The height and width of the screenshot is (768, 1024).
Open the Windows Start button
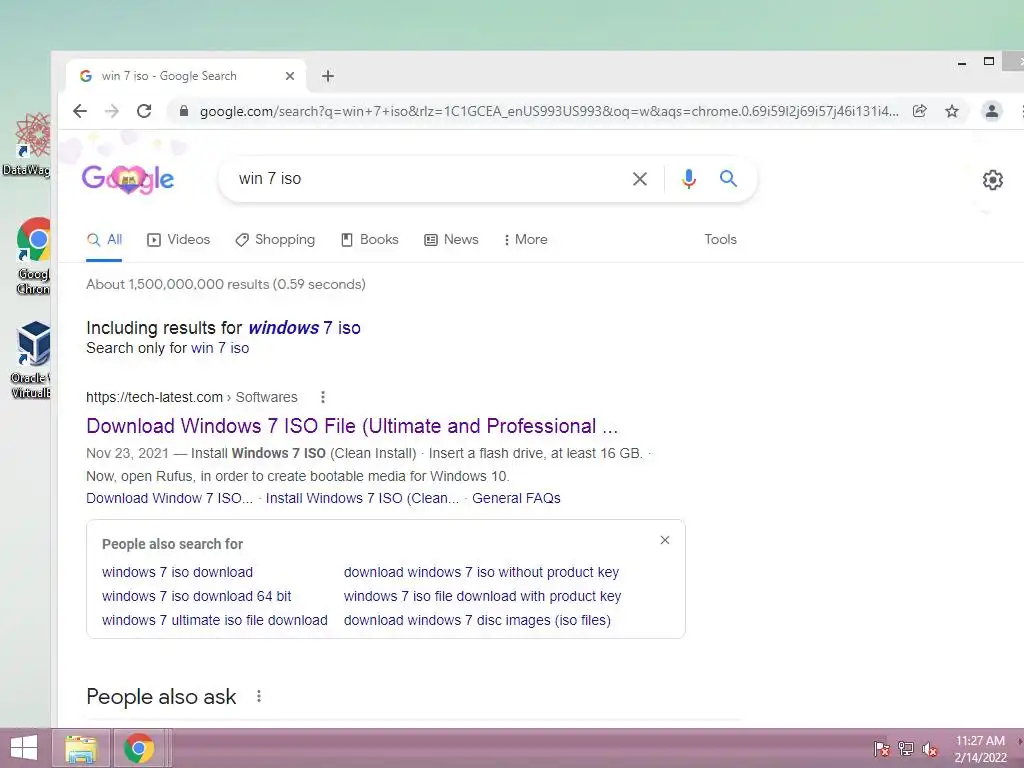click(24, 748)
